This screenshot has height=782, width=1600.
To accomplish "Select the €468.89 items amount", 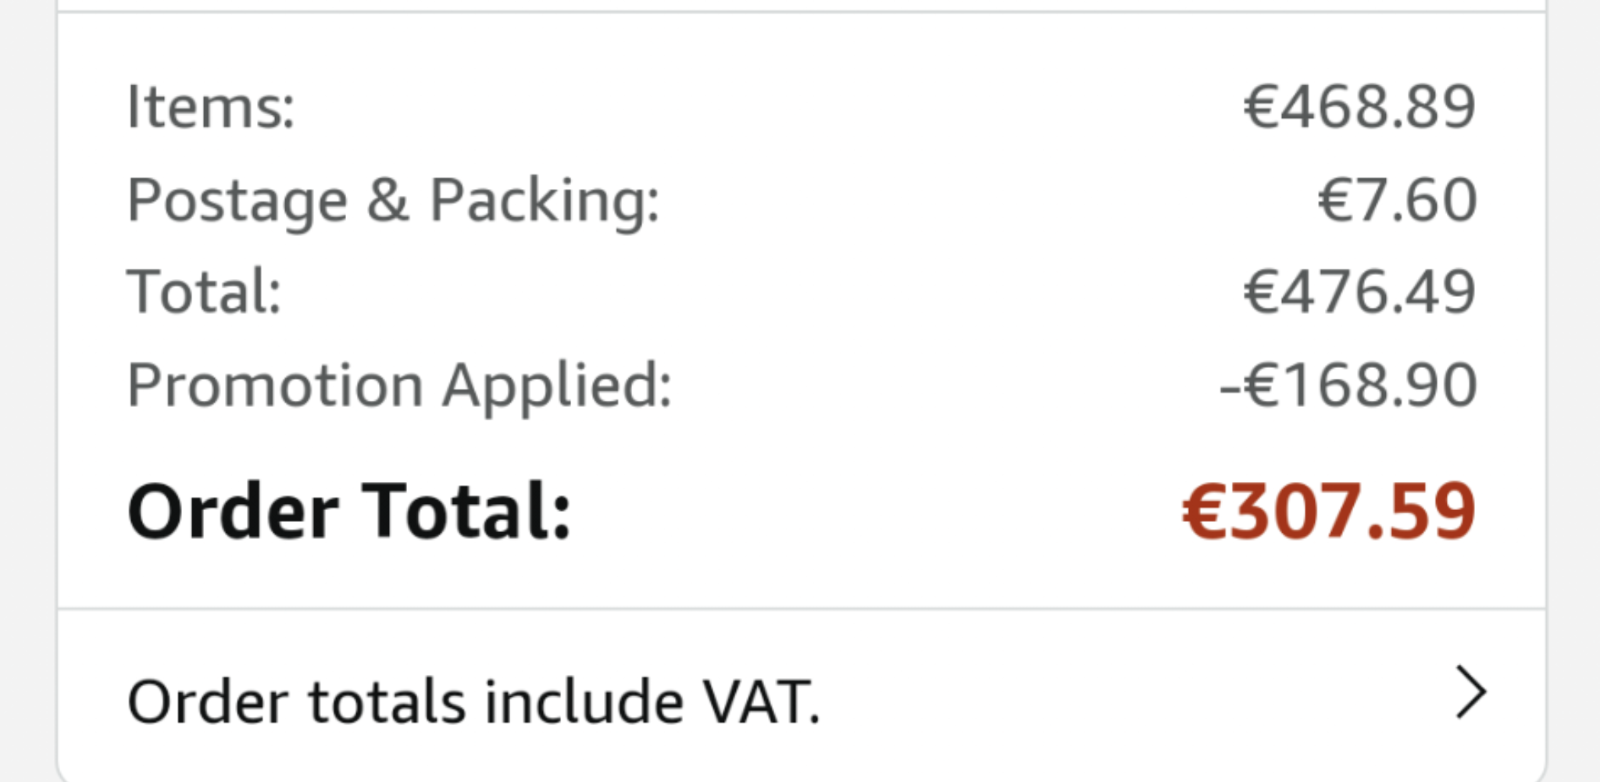I will click(1359, 106).
